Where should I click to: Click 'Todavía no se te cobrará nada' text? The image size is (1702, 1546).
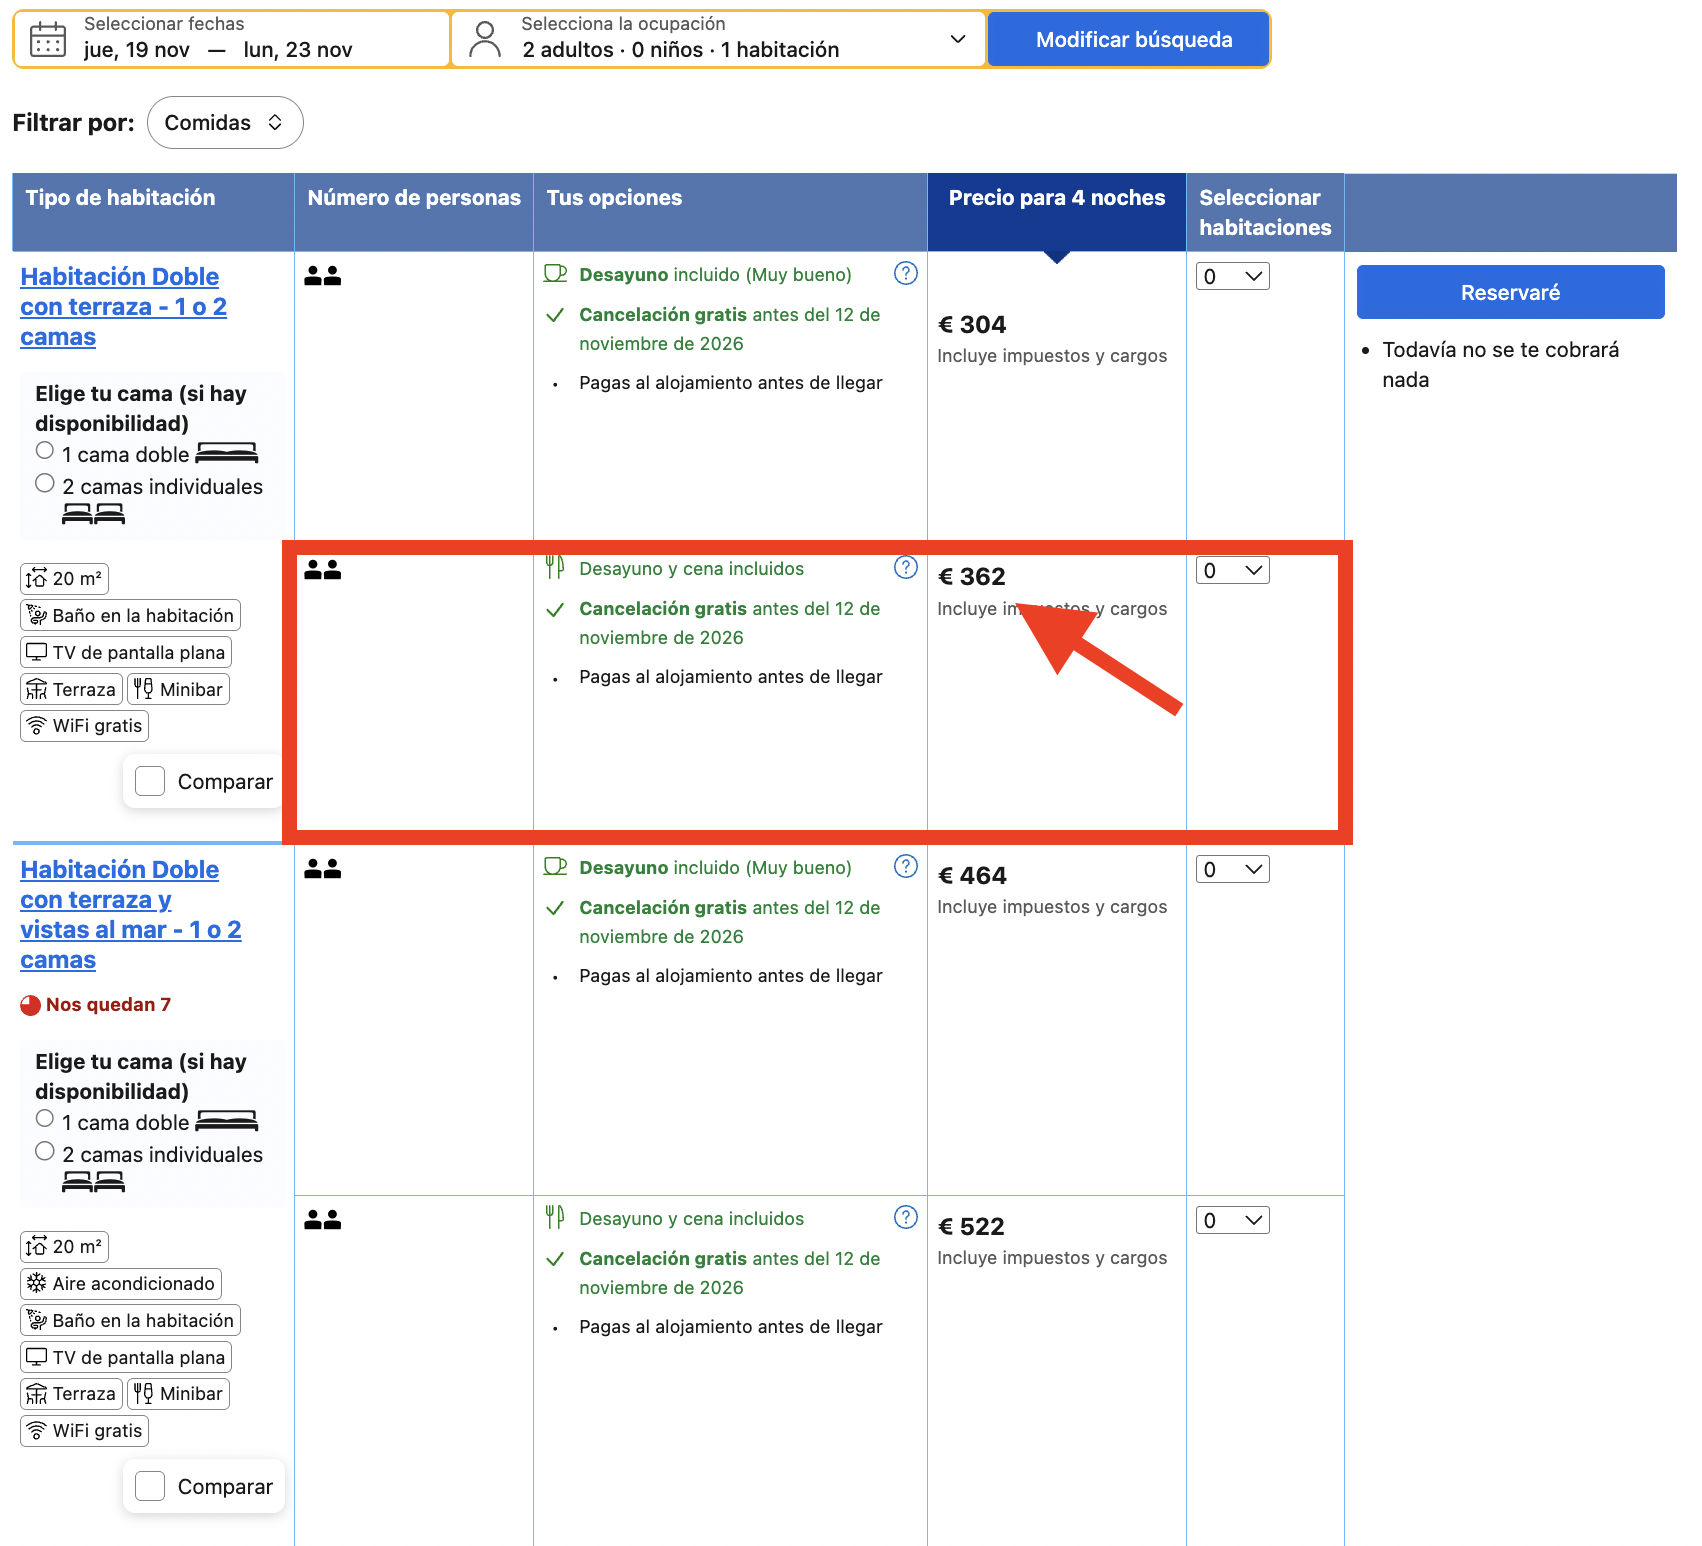coord(1500,365)
